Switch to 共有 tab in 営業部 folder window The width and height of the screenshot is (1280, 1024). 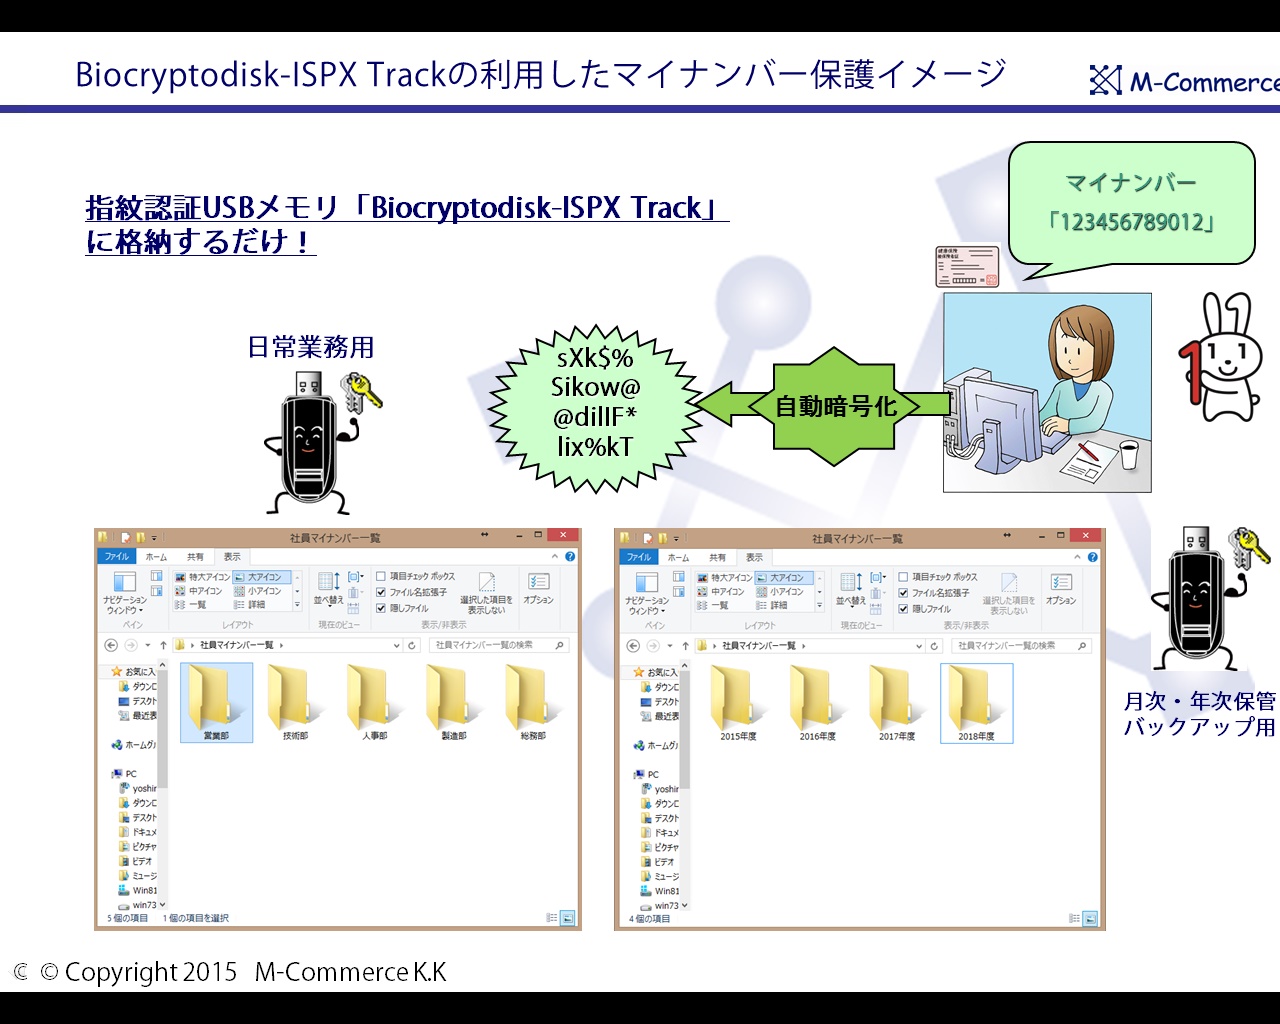click(195, 556)
